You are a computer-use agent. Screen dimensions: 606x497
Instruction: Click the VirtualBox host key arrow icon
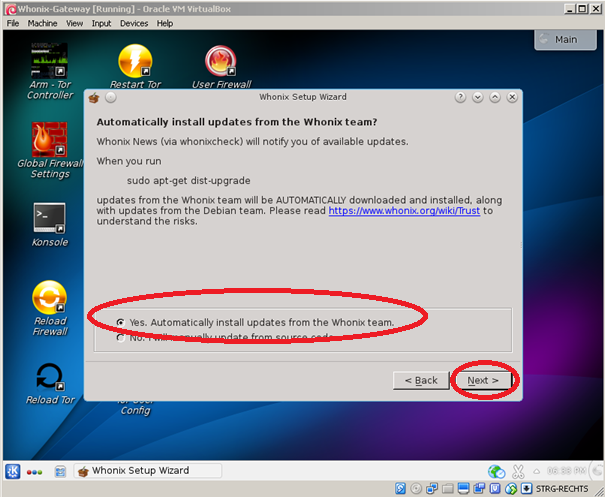coord(526,488)
